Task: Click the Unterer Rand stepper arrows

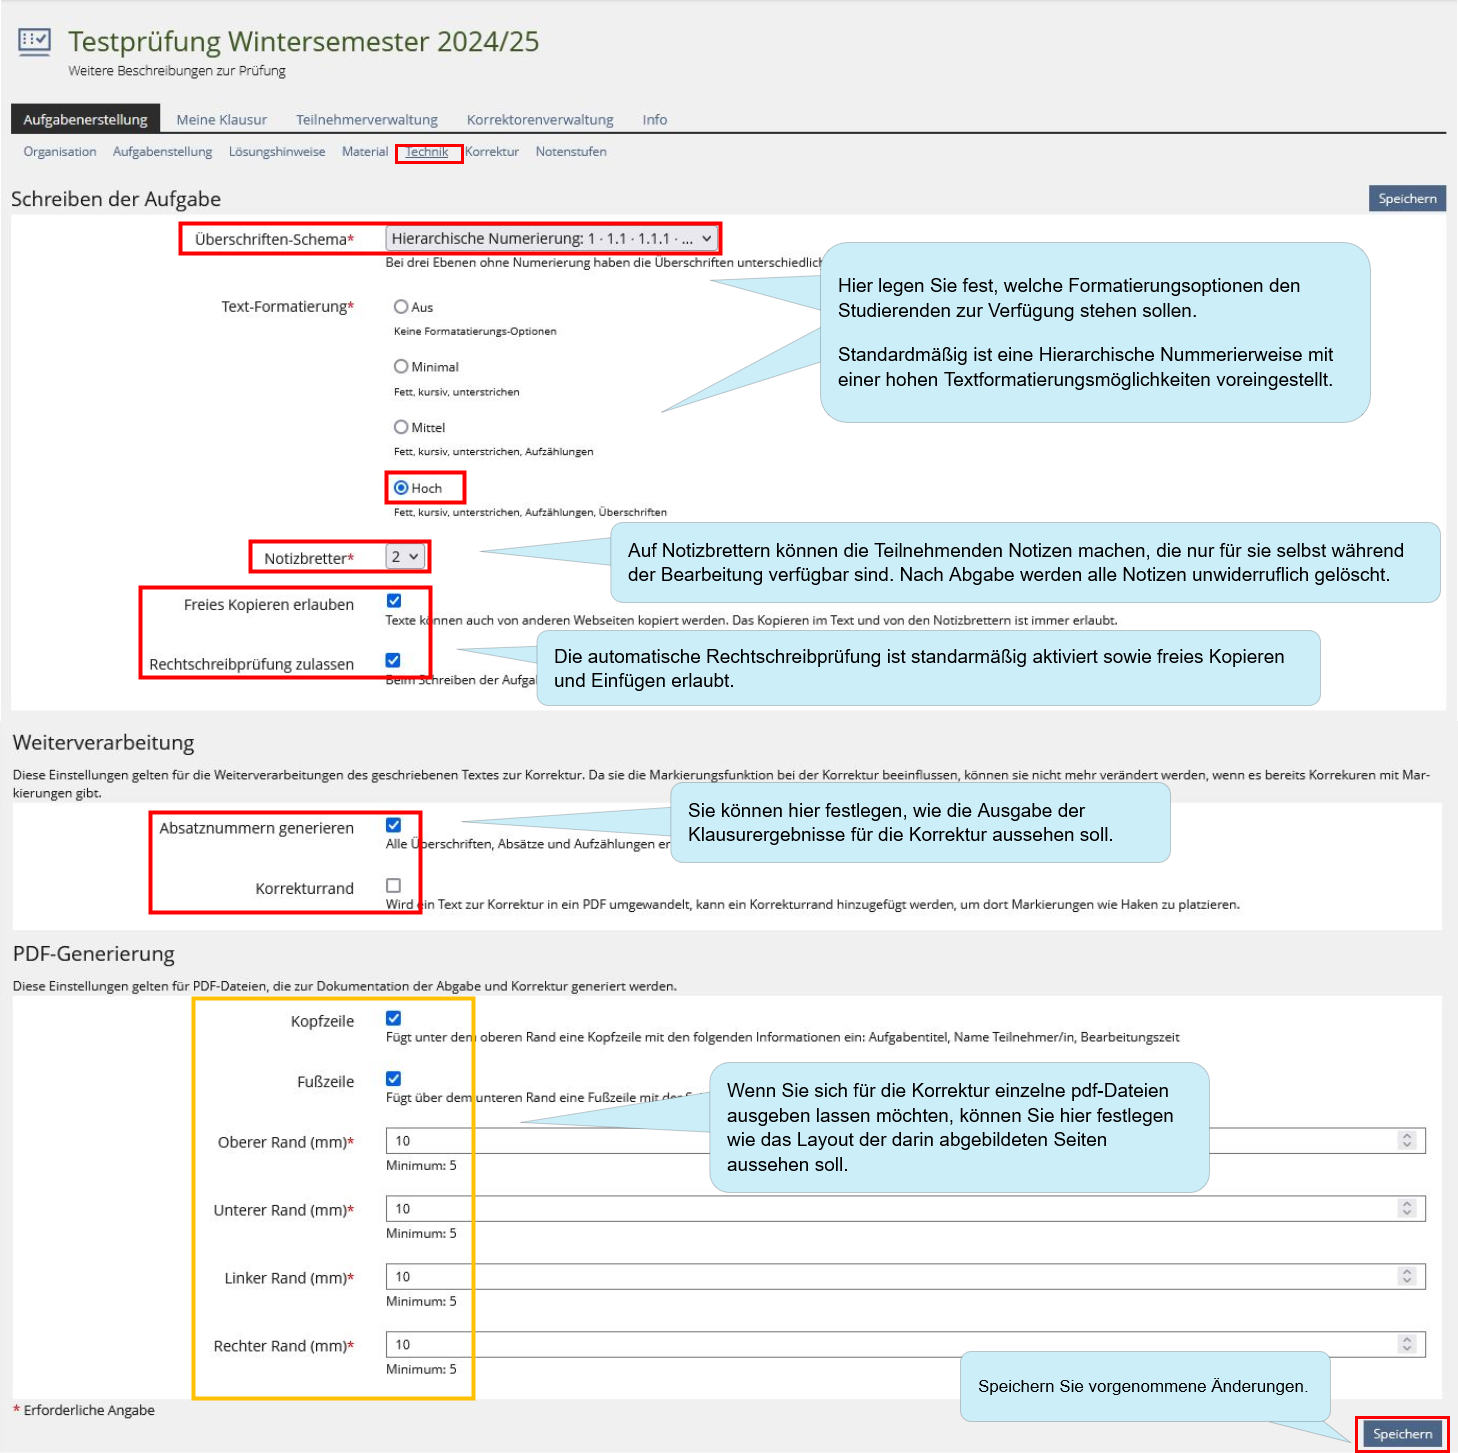Action: click(x=1407, y=1209)
